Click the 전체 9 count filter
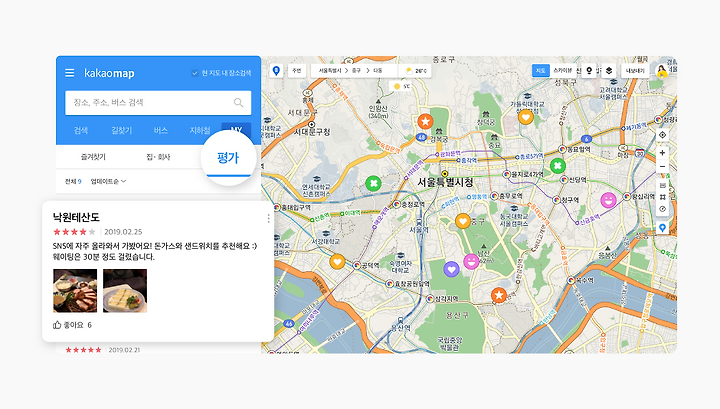Screen dimensions: 720x409 point(73,181)
